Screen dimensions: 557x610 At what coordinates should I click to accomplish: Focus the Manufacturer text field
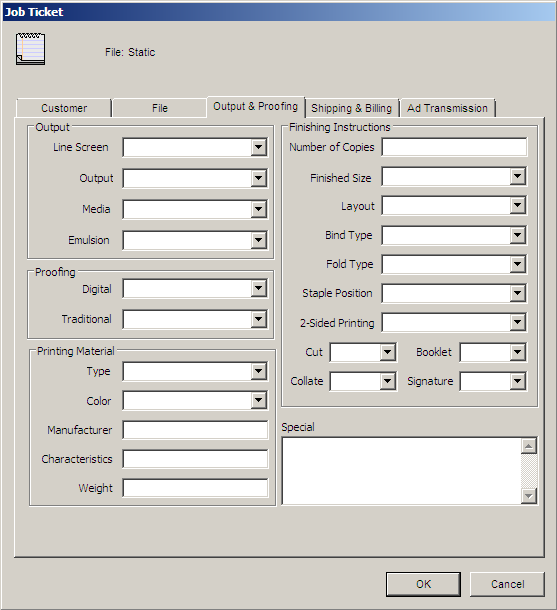[x=195, y=430]
